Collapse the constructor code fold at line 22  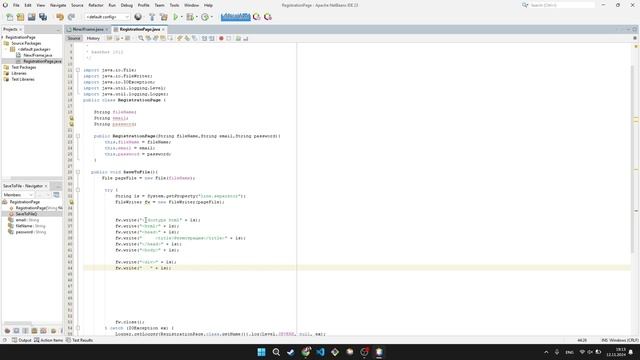click(x=78, y=136)
